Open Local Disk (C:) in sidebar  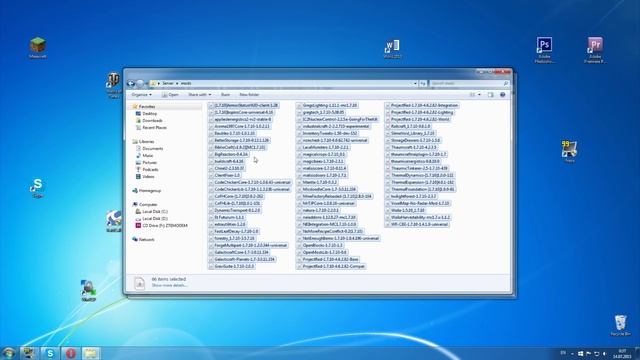coord(155,211)
